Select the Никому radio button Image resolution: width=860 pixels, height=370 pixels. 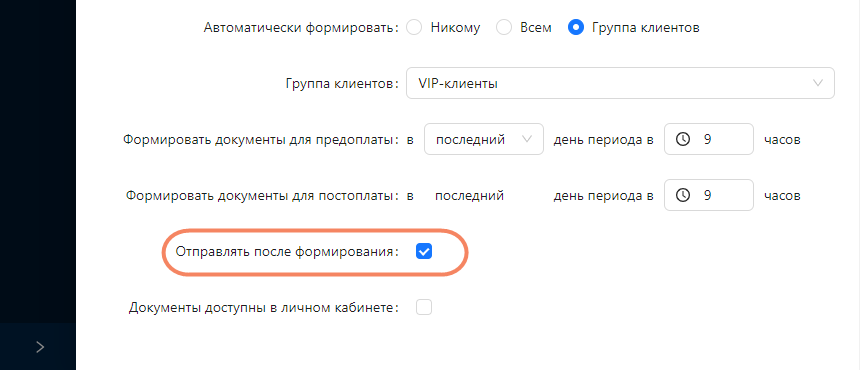[414, 27]
